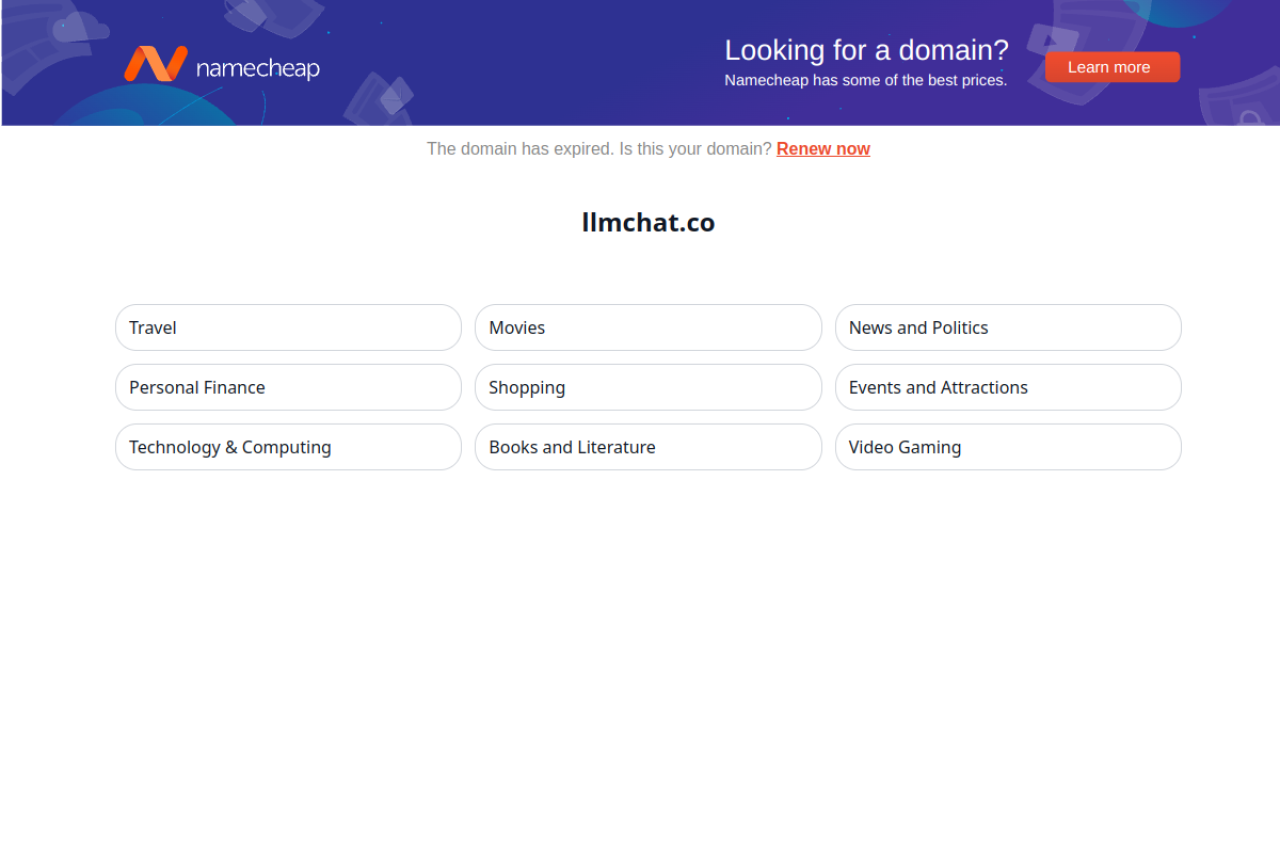Click the llmchat.co domain heading
Image resolution: width=1280 pixels, height=853 pixels.
[648, 222]
